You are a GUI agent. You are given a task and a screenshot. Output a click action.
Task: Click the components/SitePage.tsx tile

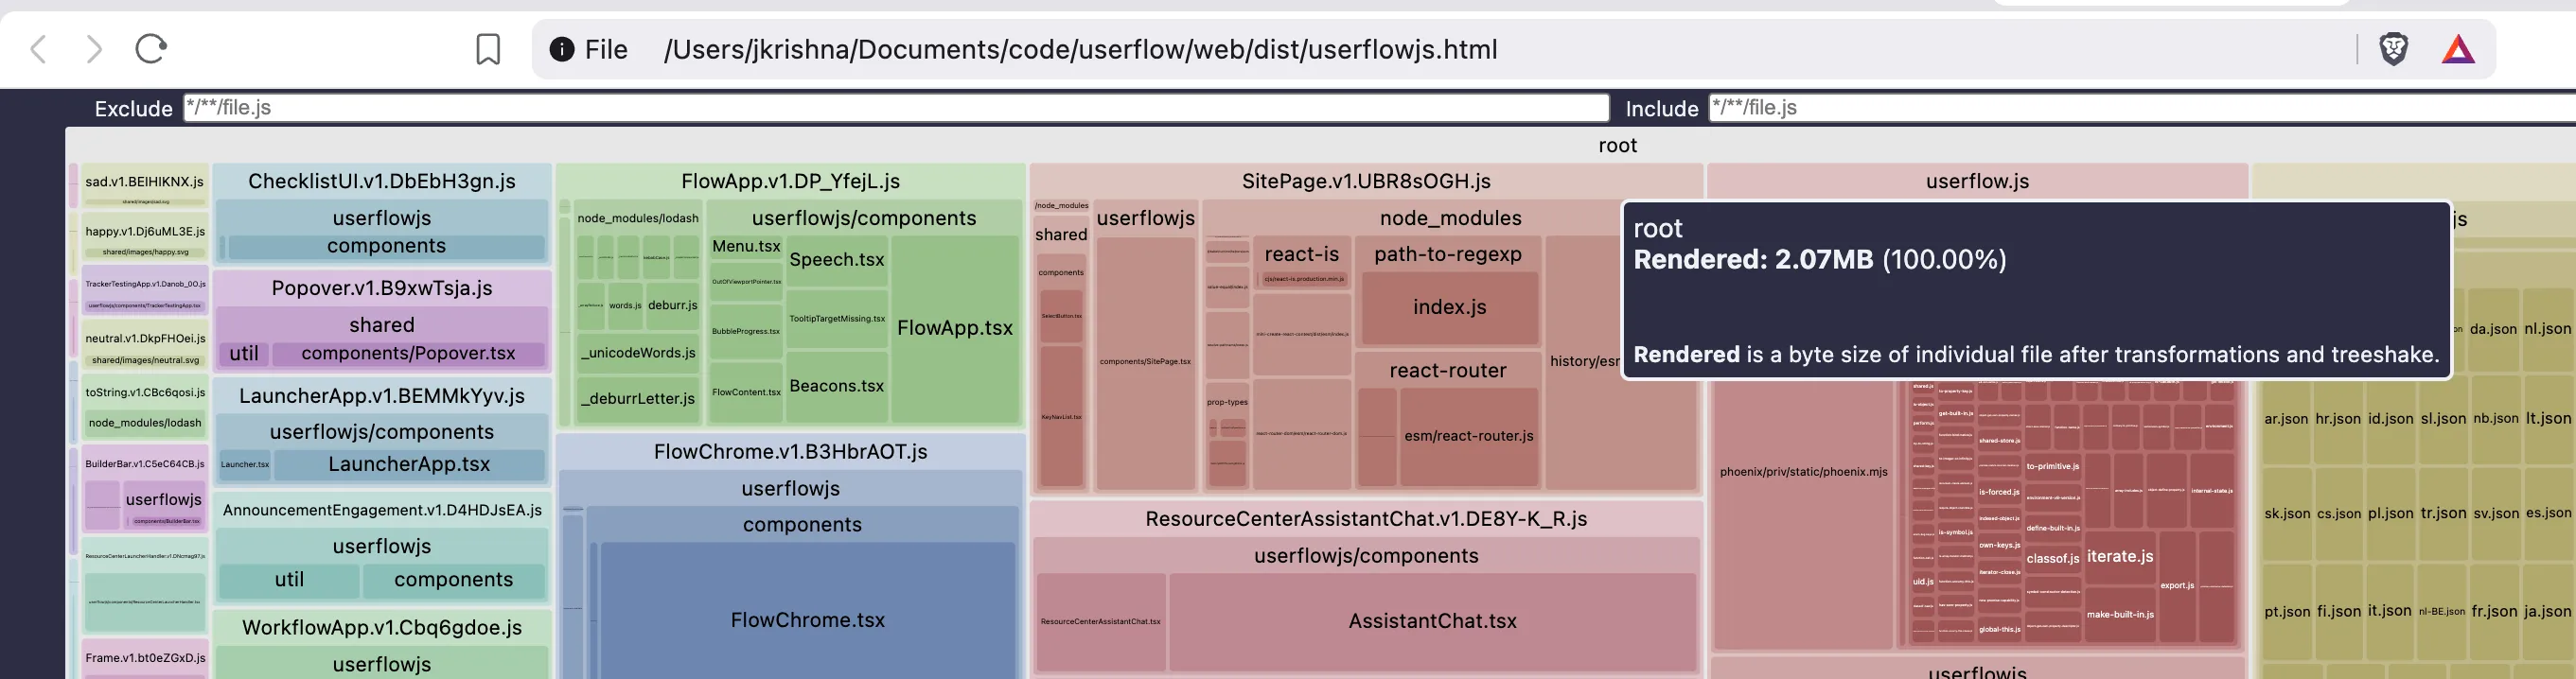1145,362
